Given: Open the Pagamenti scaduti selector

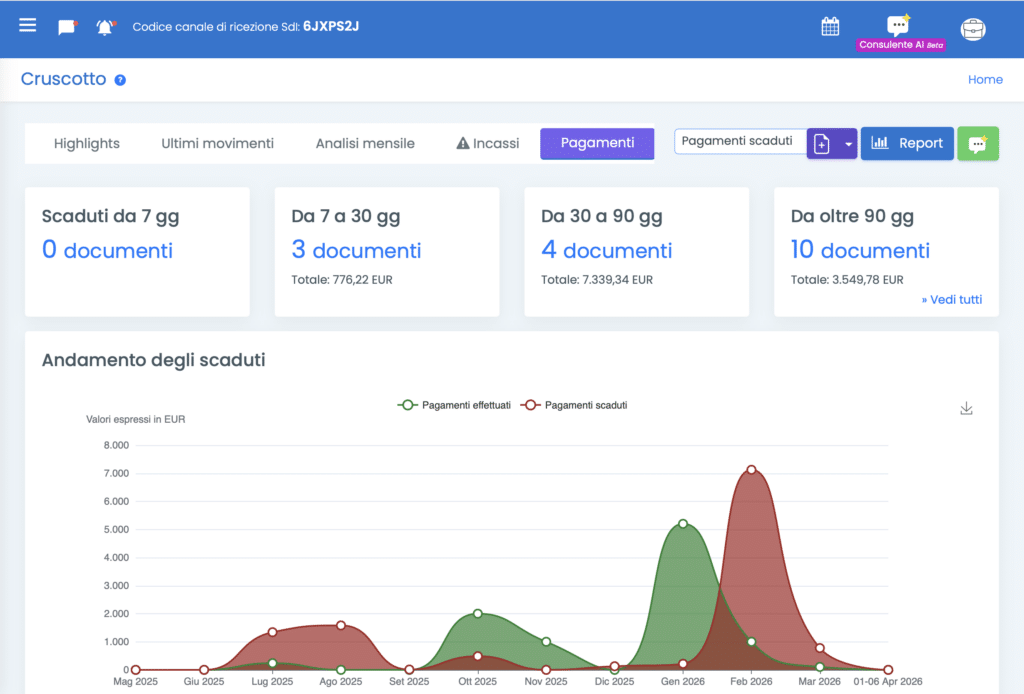Looking at the screenshot, I should tap(739, 142).
